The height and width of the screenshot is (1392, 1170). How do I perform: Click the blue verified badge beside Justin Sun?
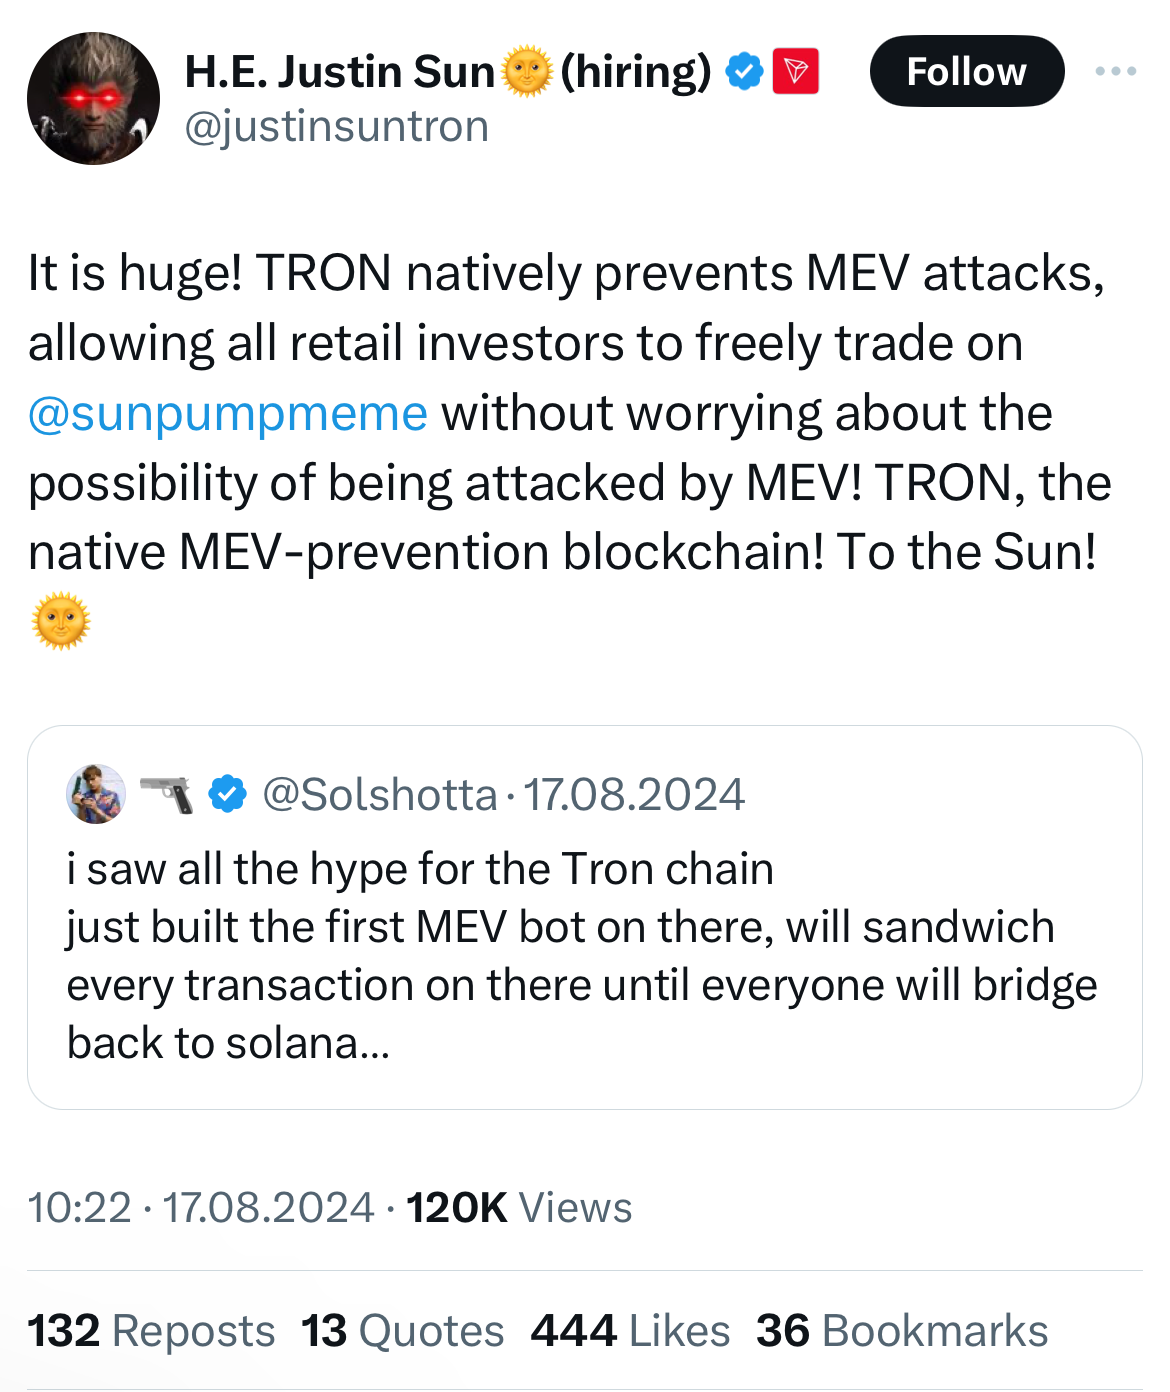[744, 72]
